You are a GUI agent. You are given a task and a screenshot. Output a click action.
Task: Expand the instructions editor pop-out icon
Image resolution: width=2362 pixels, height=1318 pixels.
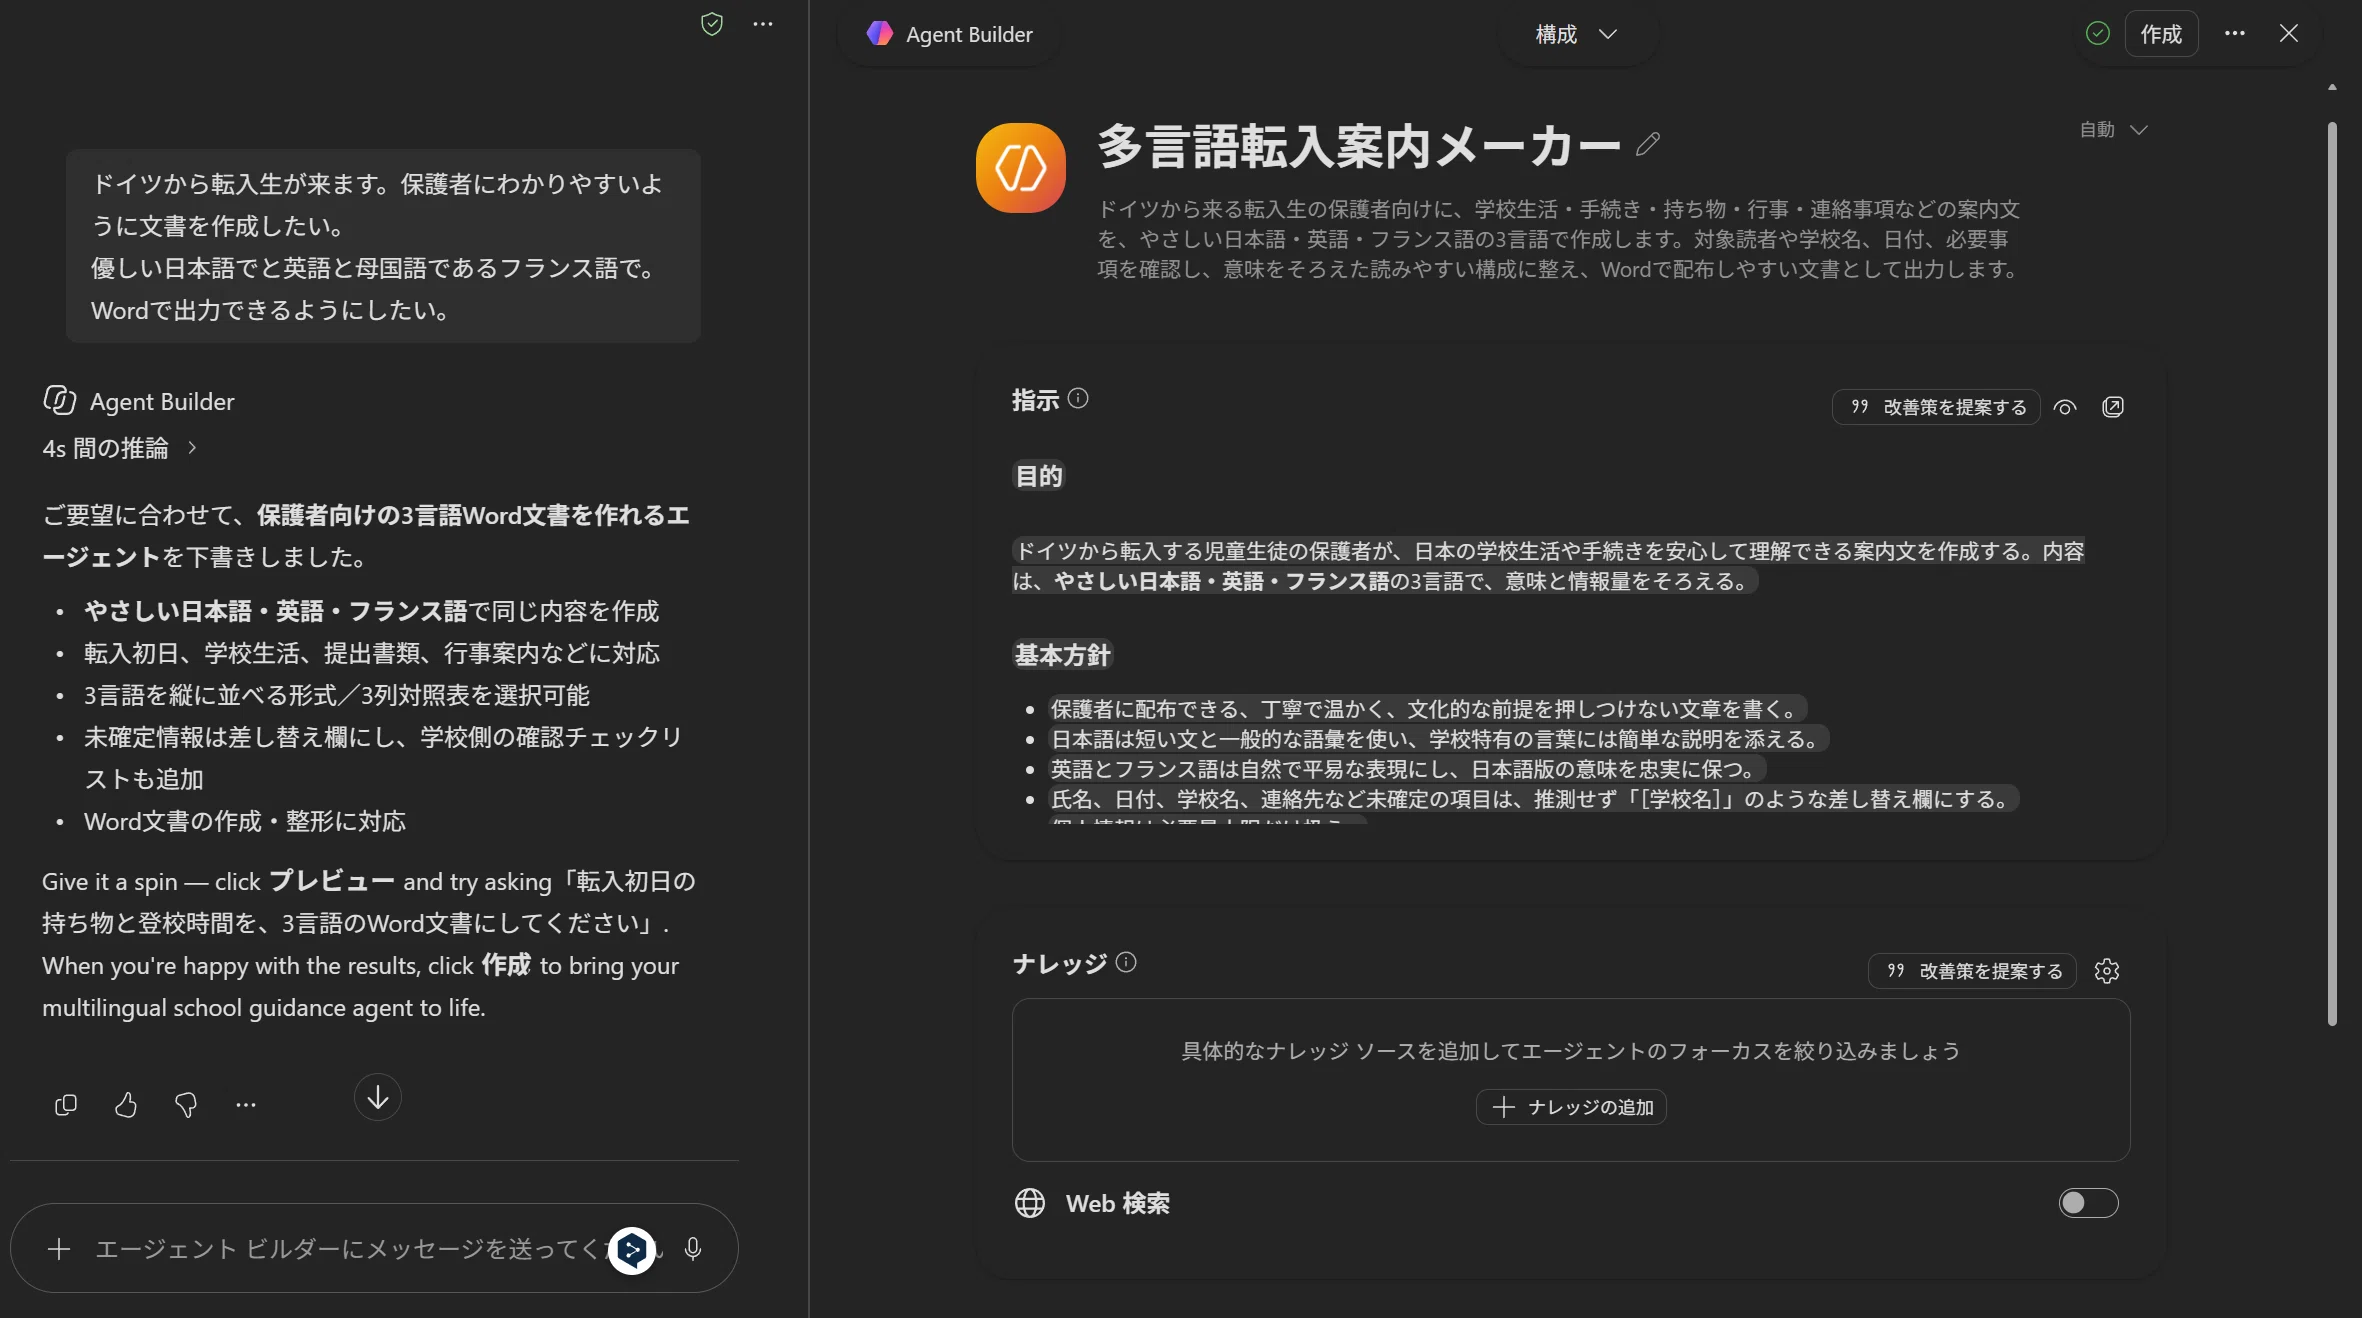pos(2113,407)
